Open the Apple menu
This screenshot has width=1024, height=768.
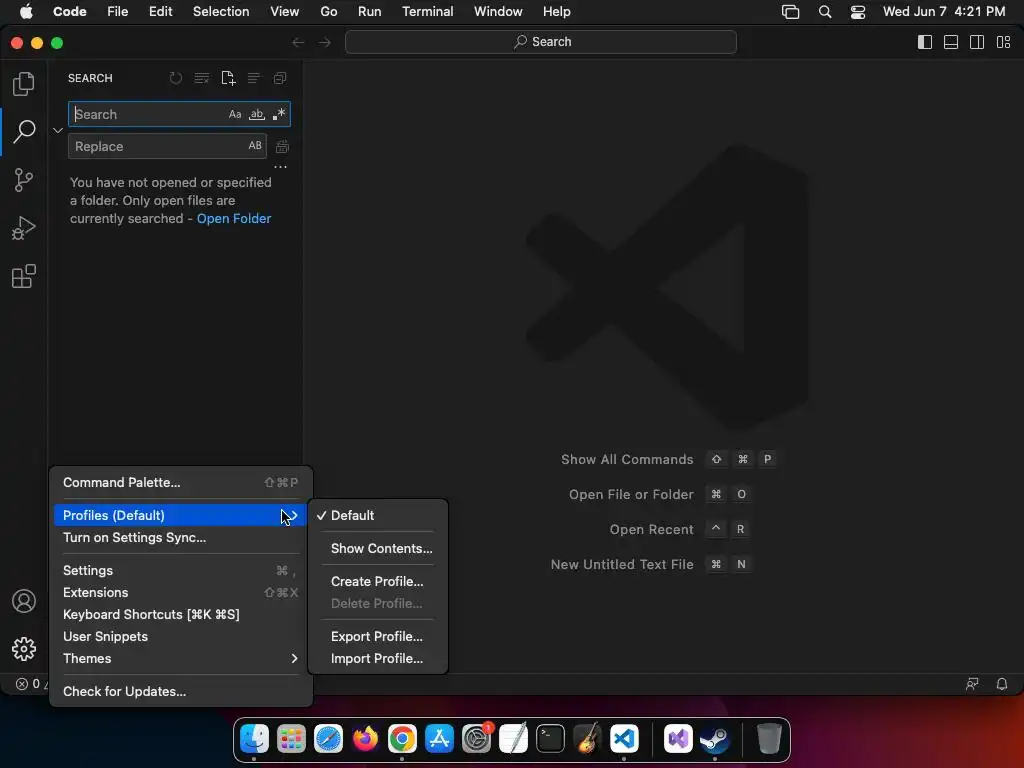click(26, 12)
